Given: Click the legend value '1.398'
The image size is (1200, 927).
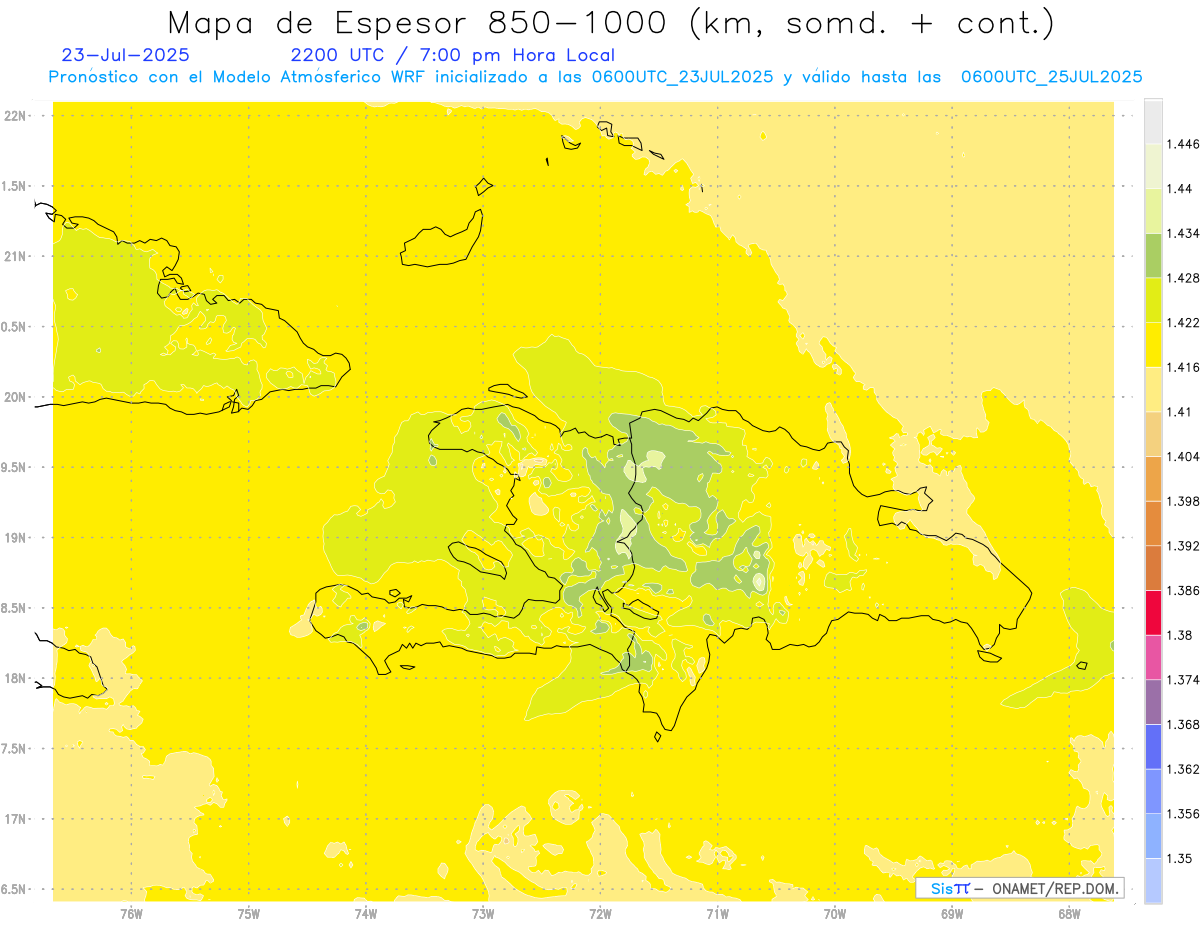Looking at the screenshot, I should (x=1182, y=501).
